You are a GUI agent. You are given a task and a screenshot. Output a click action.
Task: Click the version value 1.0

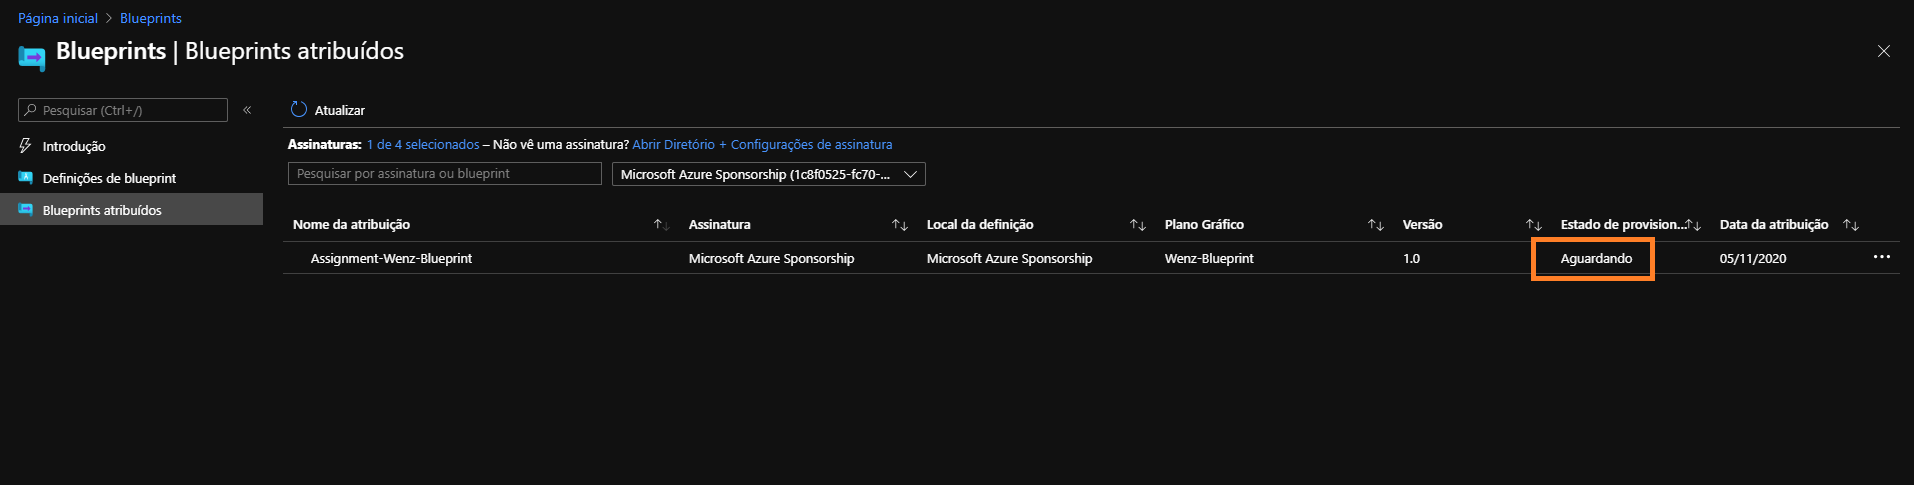(1411, 258)
